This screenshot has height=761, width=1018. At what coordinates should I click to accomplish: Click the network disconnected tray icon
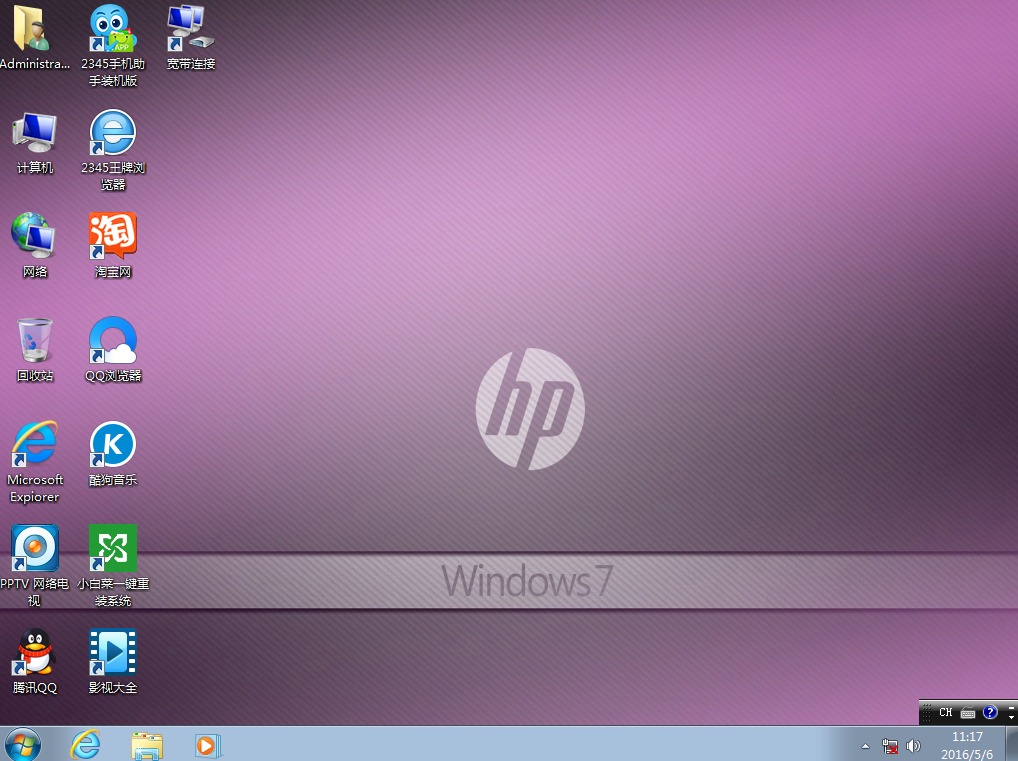pos(890,746)
